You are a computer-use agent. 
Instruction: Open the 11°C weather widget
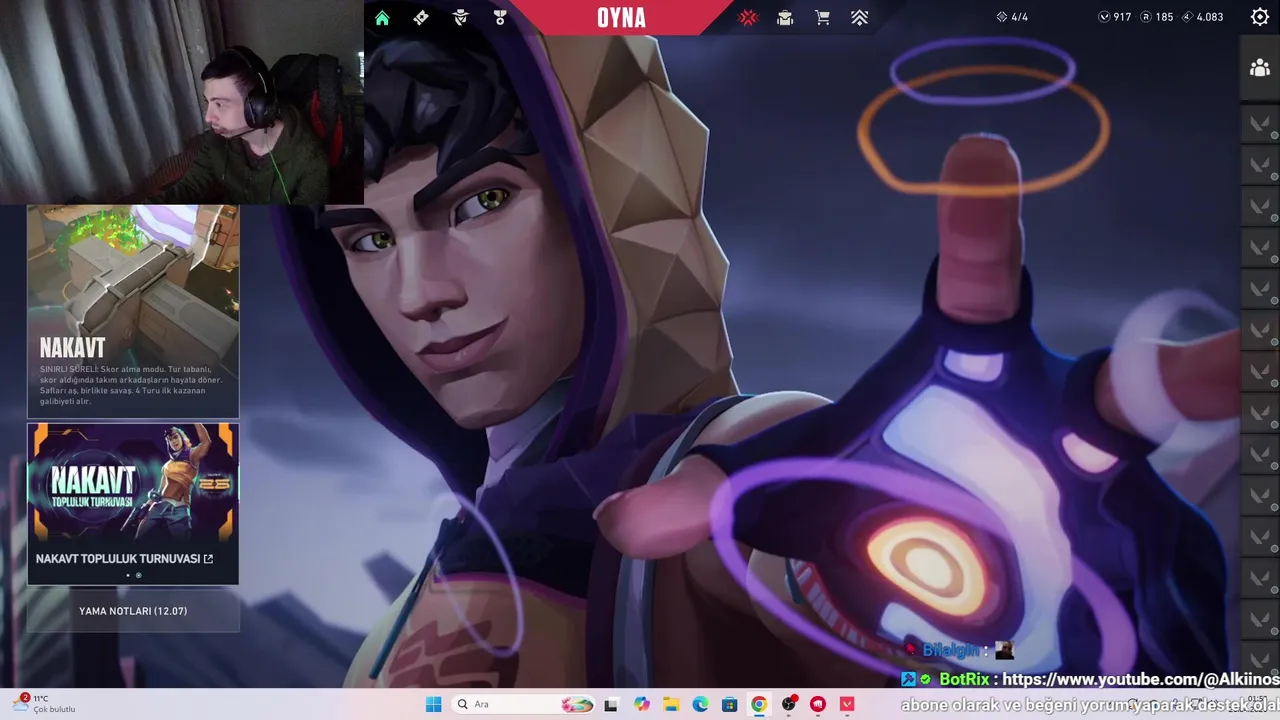pos(45,704)
